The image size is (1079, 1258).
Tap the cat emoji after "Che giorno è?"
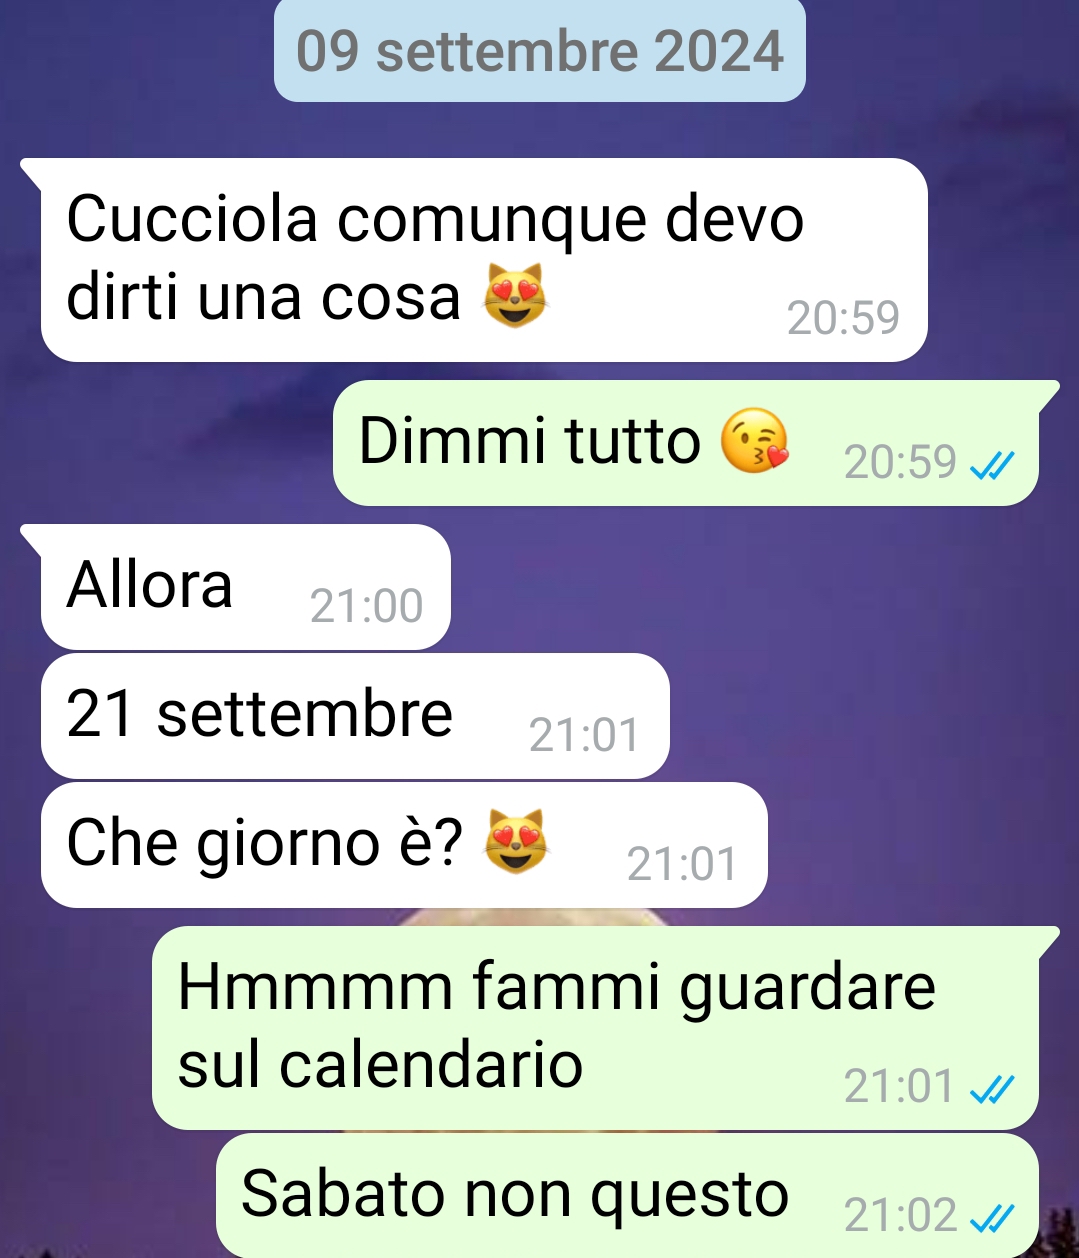(x=515, y=842)
